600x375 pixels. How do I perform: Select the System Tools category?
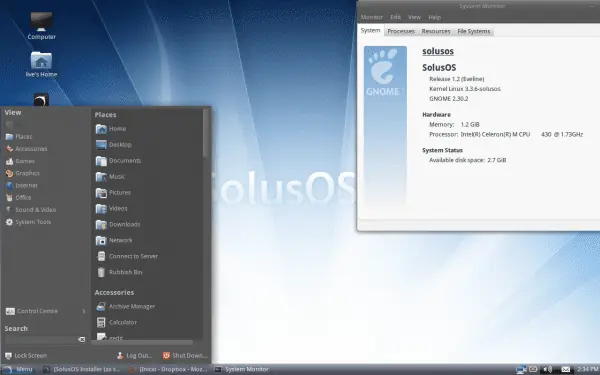pos(28,222)
